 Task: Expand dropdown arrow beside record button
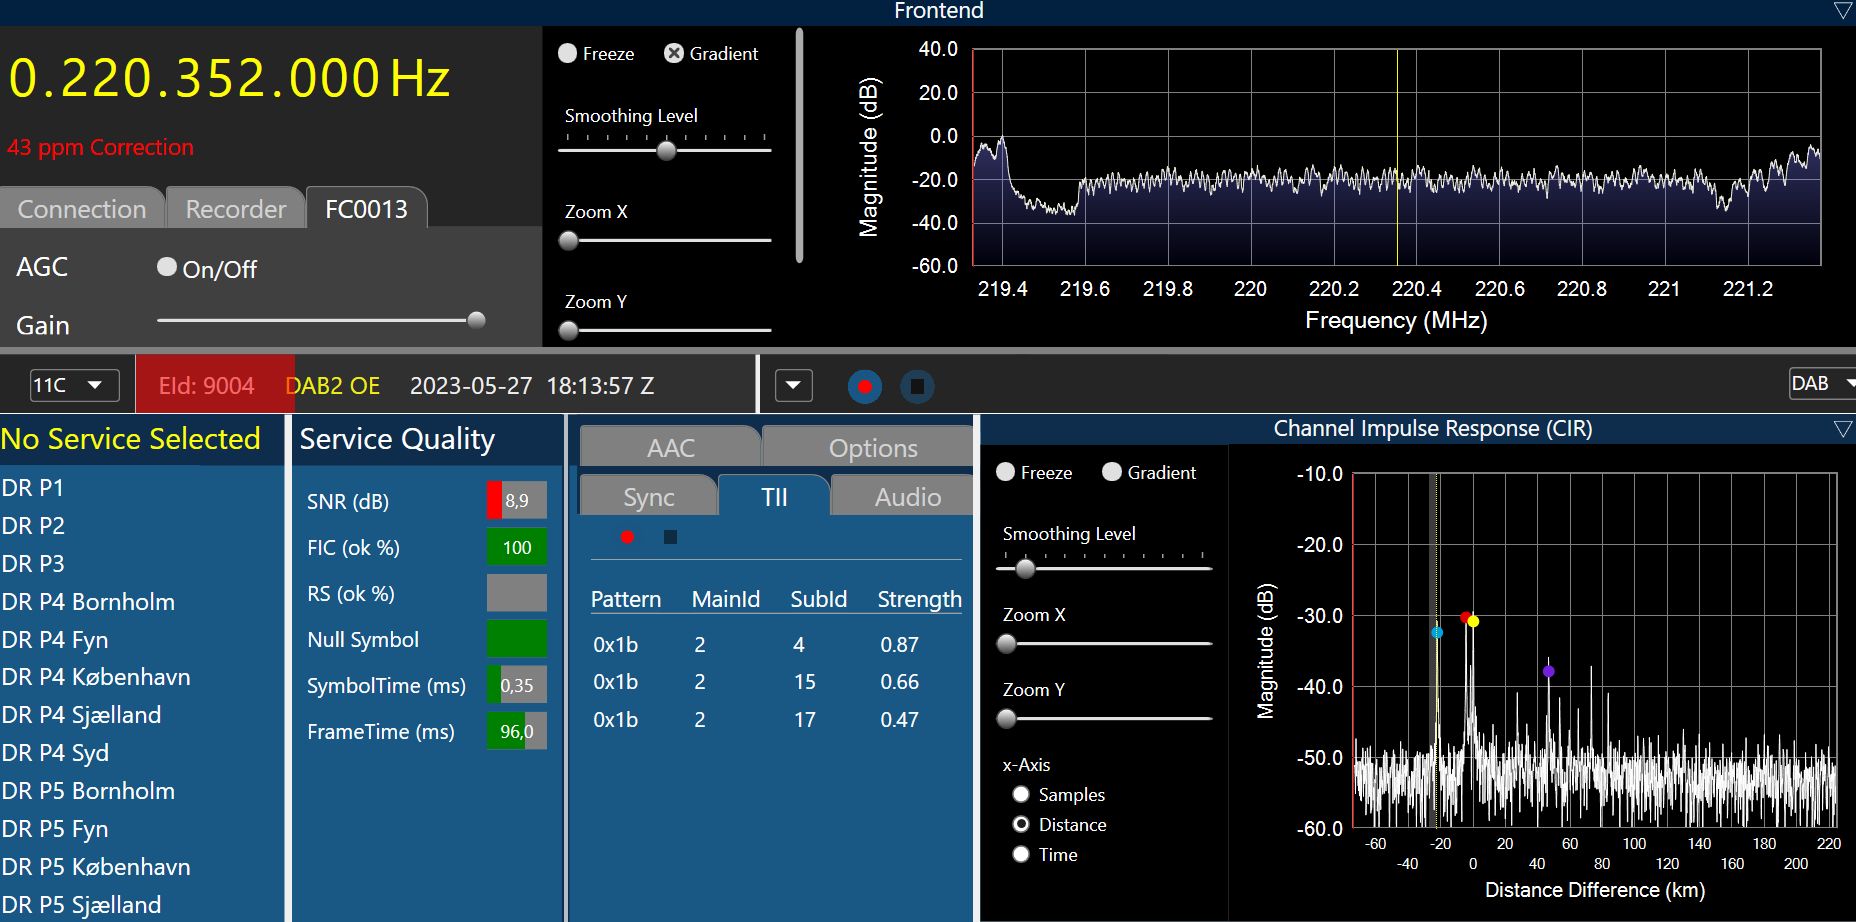pos(793,385)
